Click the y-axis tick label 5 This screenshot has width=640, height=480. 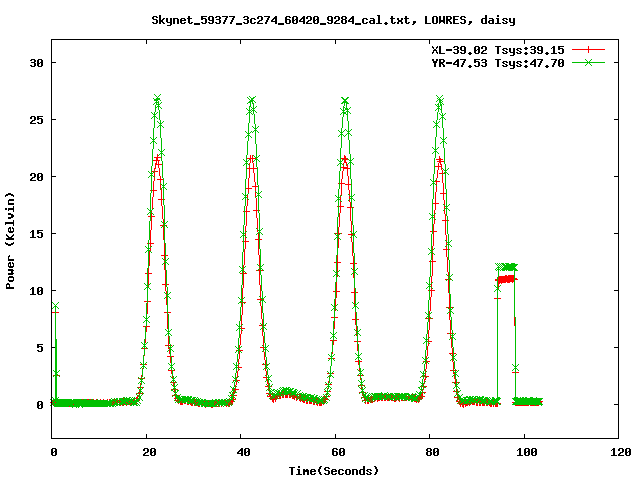40,348
